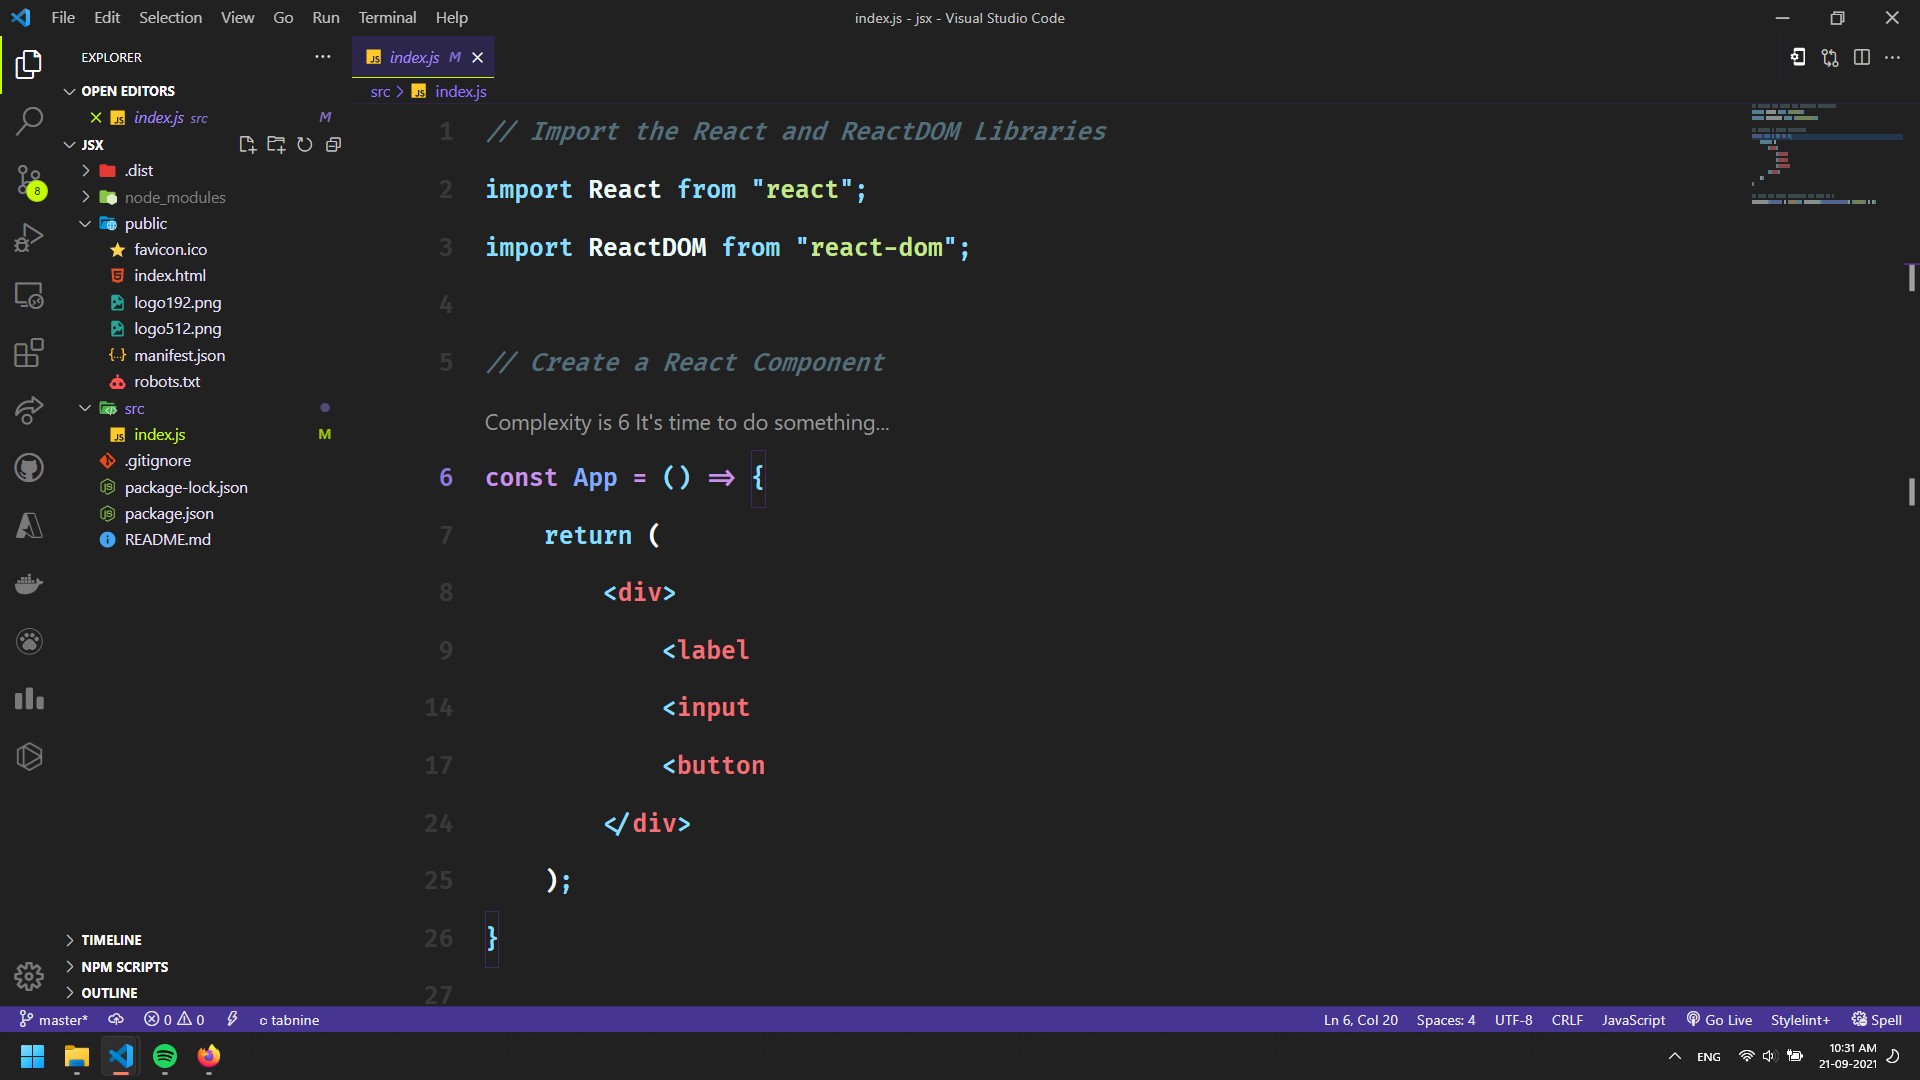Open the Extensions view
The height and width of the screenshot is (1080, 1920).
[x=29, y=353]
